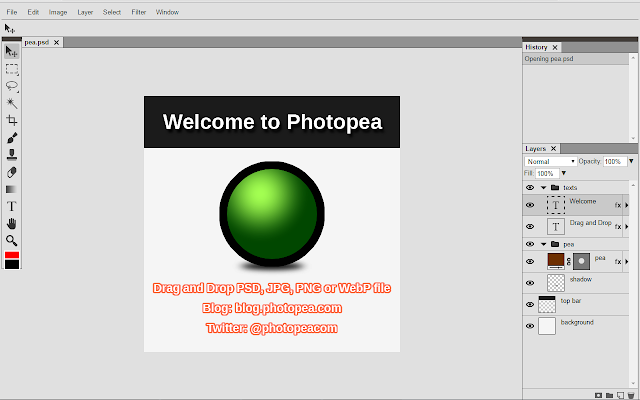
Task: Select the Gradient tool
Action: 11,189
